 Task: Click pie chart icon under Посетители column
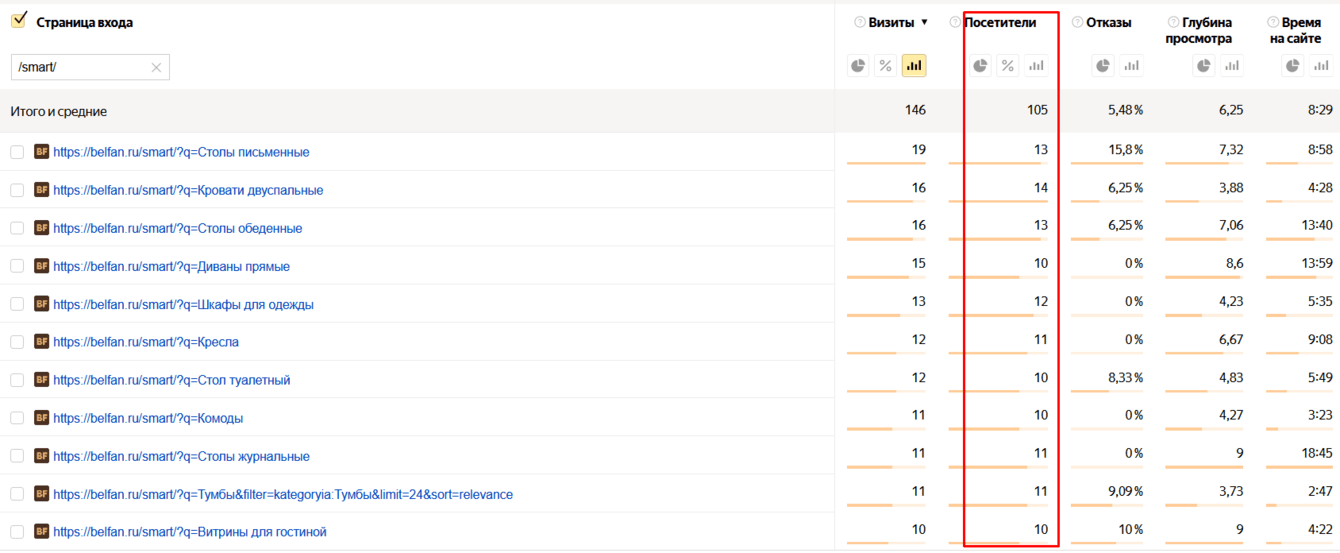pyautogui.click(x=980, y=66)
